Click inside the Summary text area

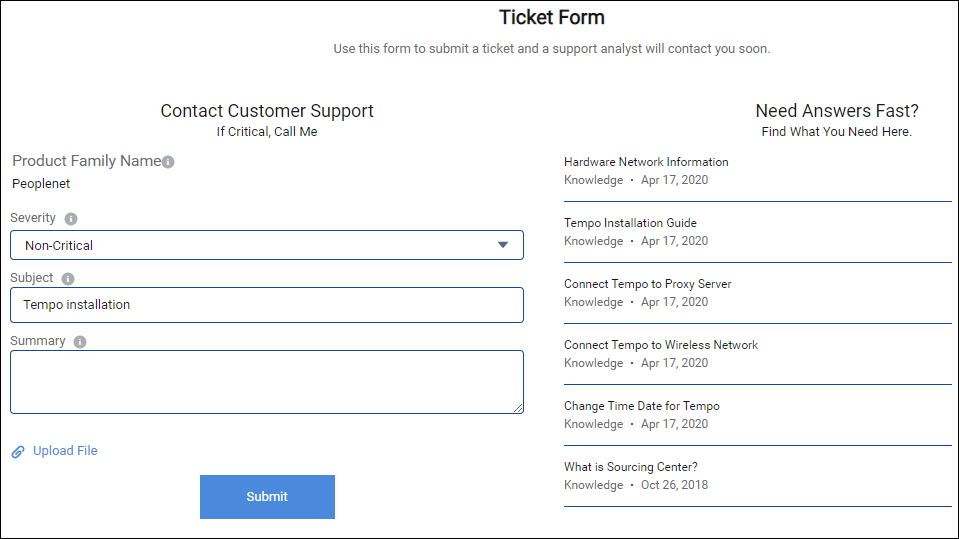[267, 382]
